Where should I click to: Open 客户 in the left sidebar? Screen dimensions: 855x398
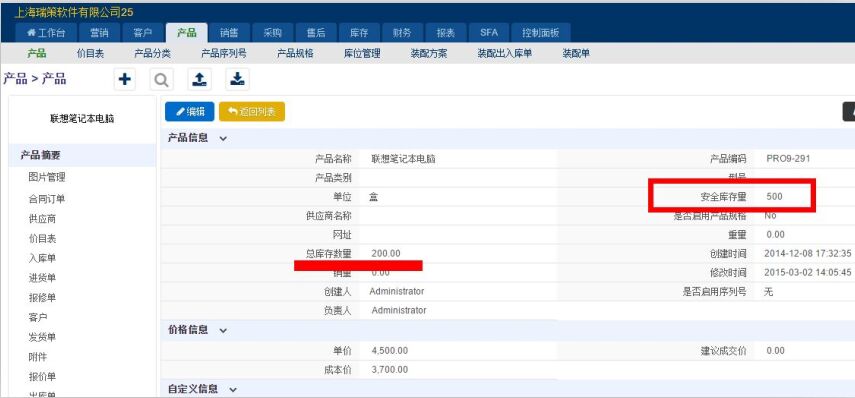38,317
